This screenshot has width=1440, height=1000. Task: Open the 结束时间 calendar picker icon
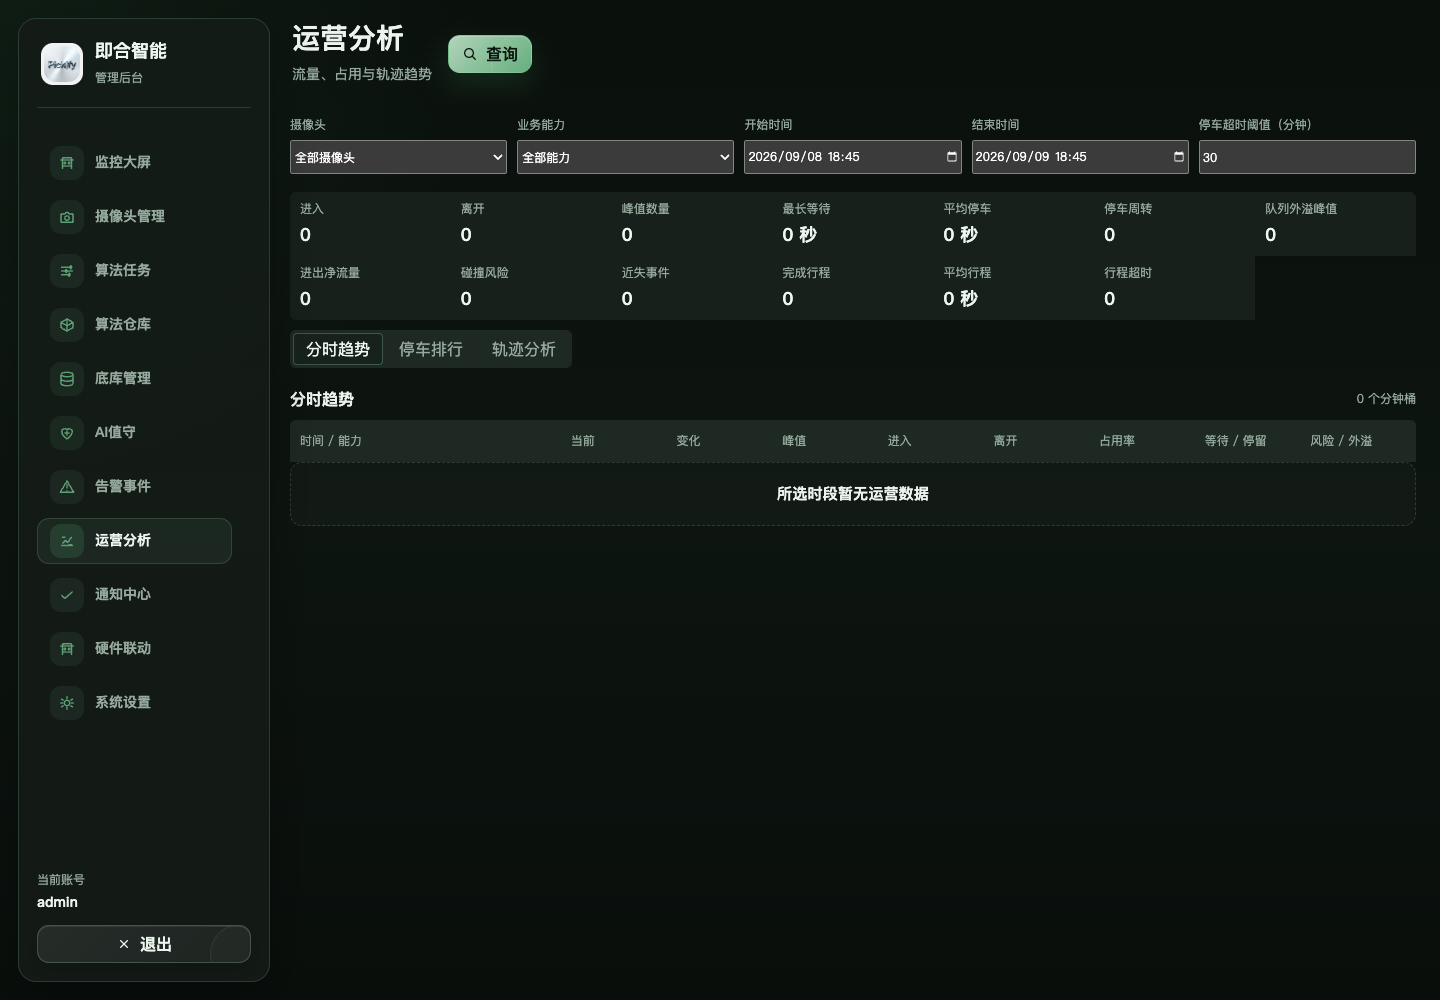coord(1178,157)
